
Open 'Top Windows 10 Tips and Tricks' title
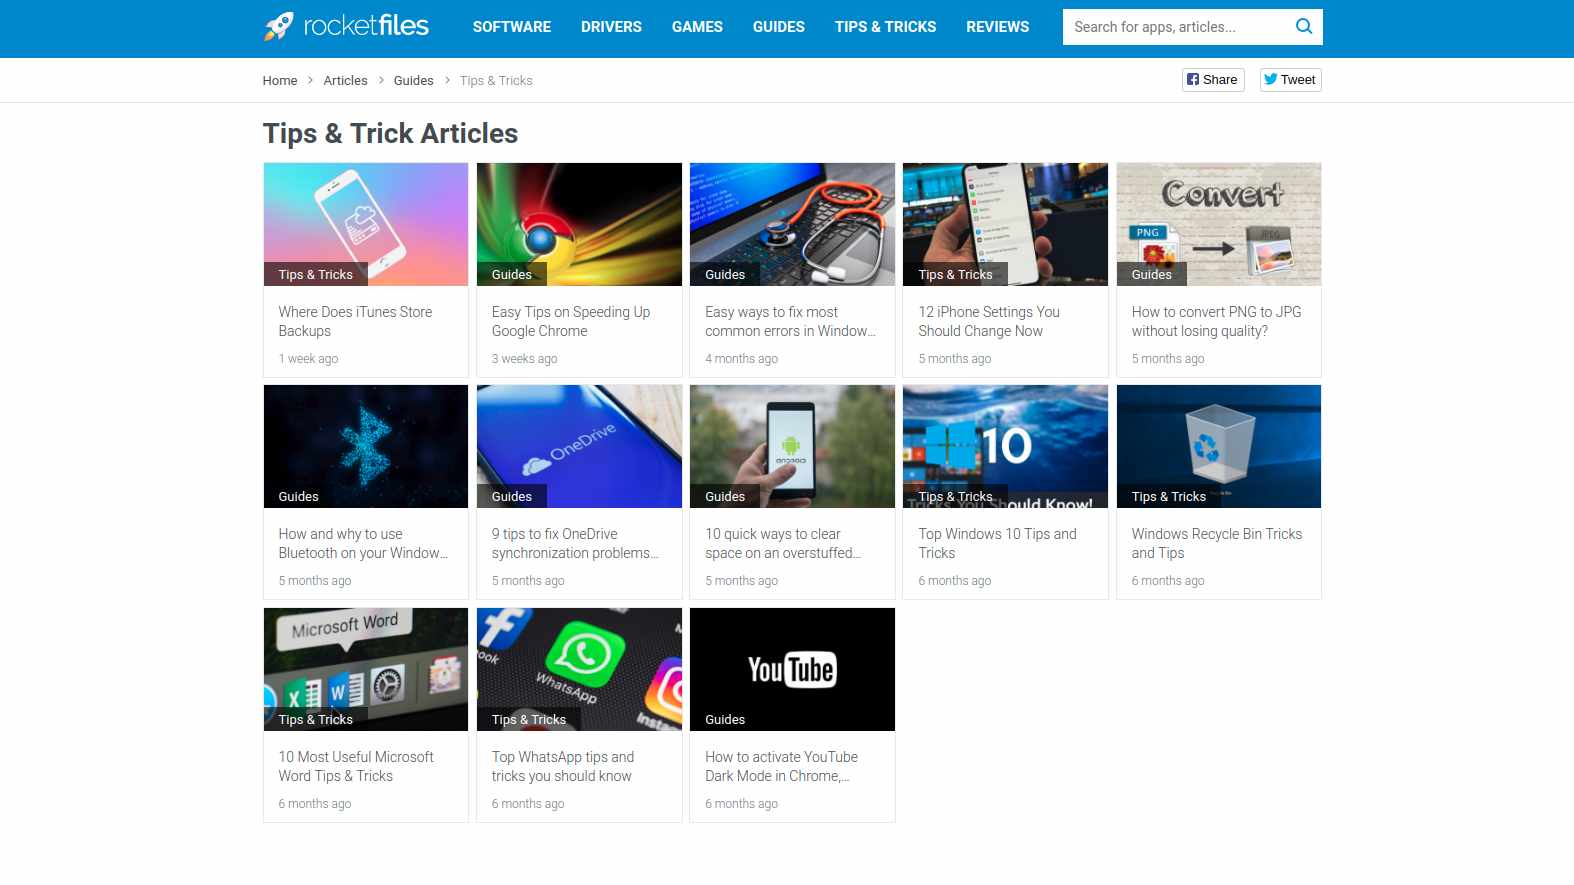coord(997,543)
